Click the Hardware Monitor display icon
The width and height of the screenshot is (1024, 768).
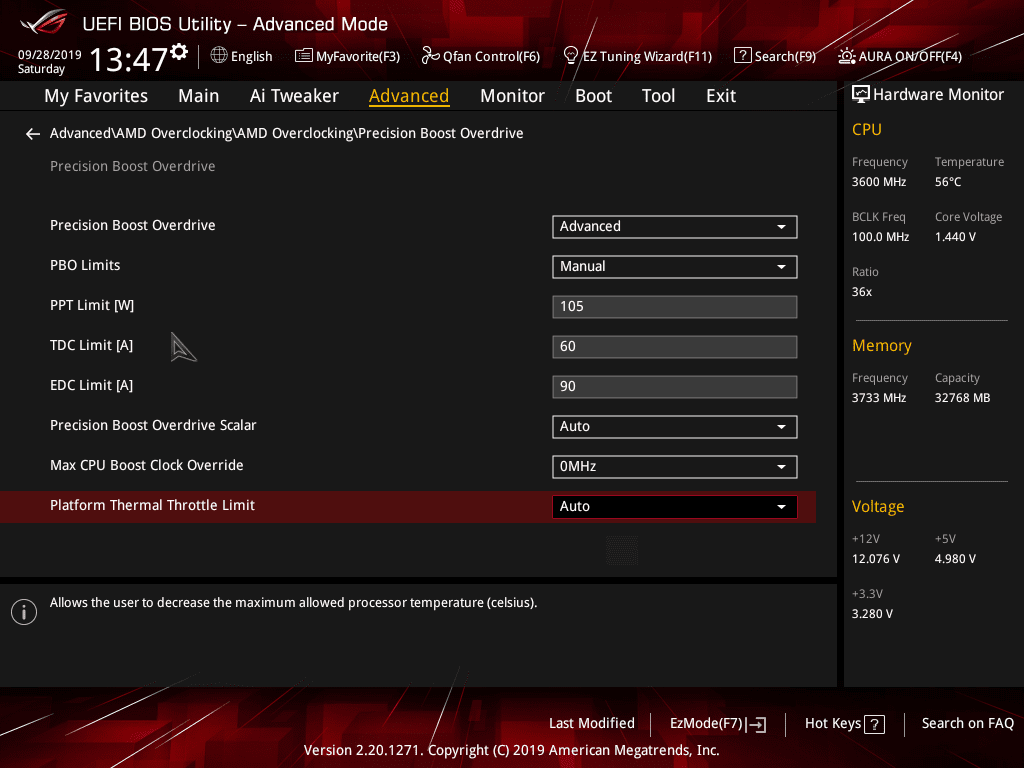pos(861,95)
